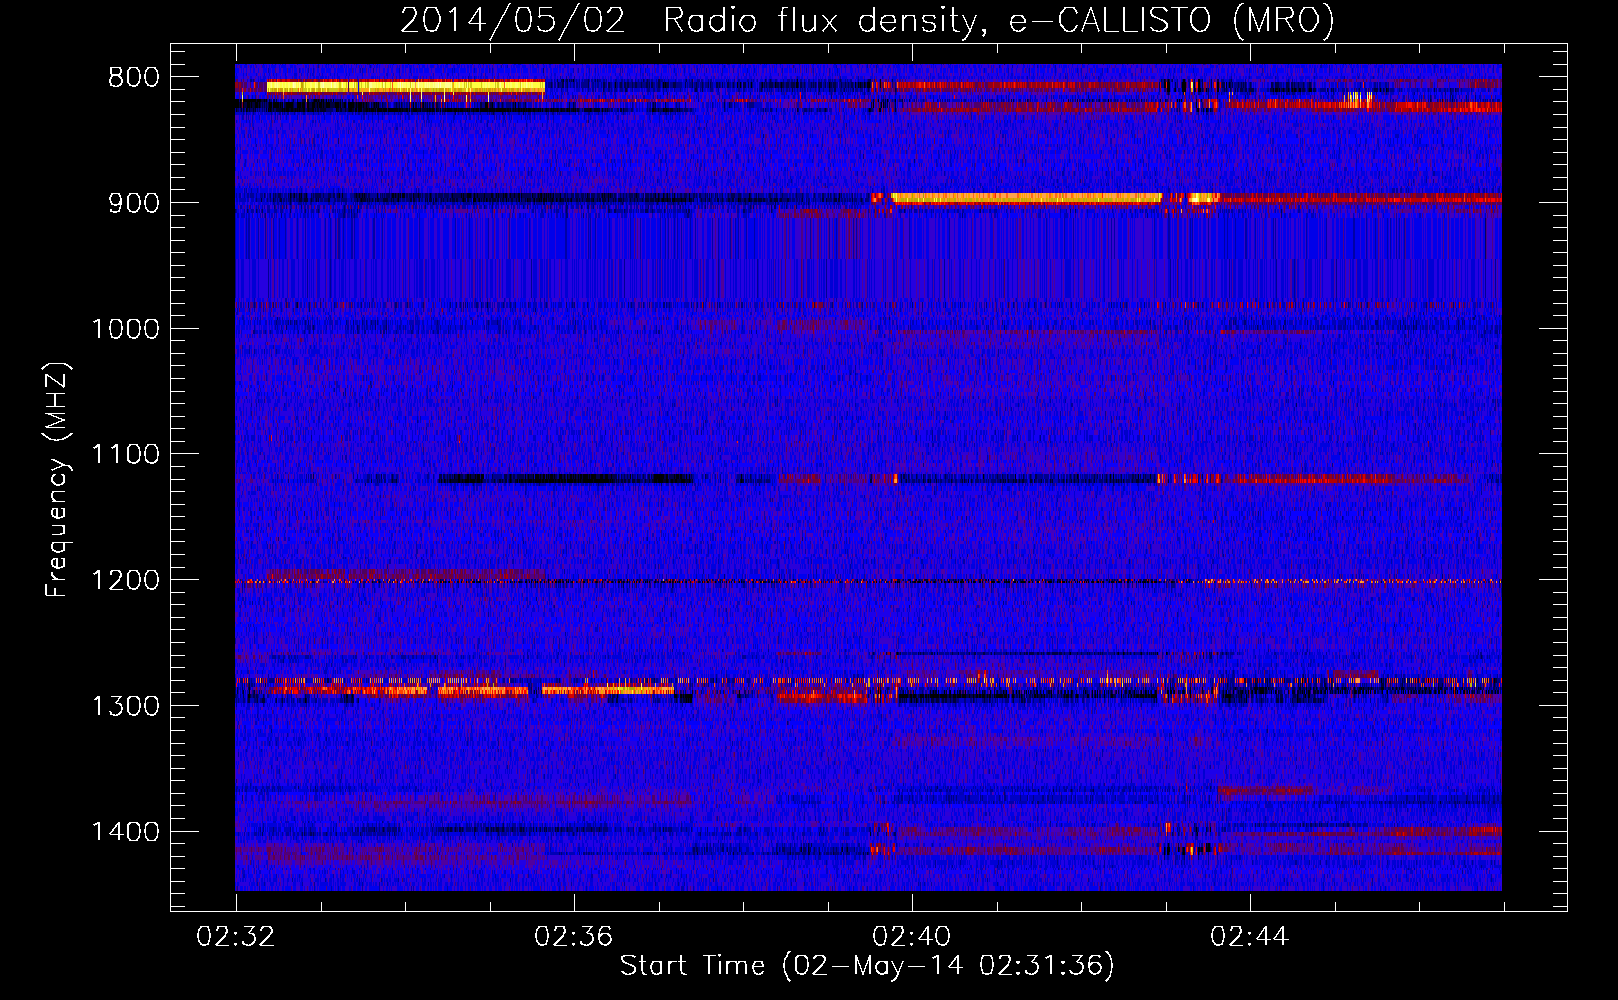Click the bright yellow burst band near 800 MHz
This screenshot has height=1000, width=1618.
(405, 88)
